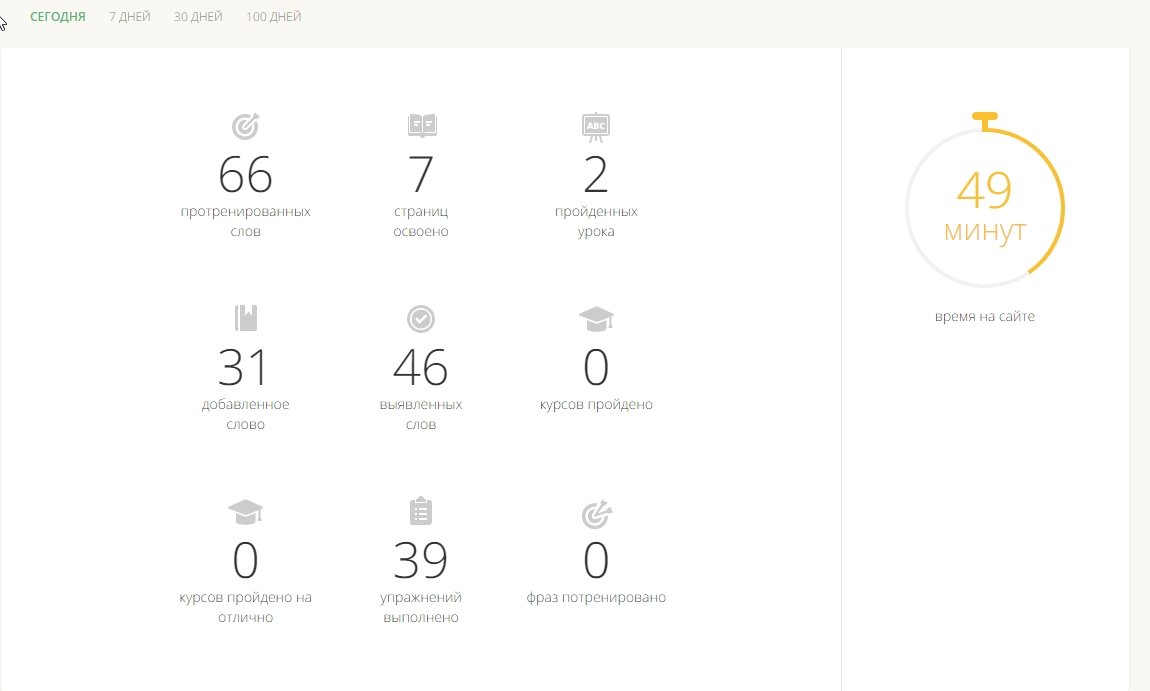Click the checkmark circle icon above выявленных слов

pyautogui.click(x=421, y=319)
